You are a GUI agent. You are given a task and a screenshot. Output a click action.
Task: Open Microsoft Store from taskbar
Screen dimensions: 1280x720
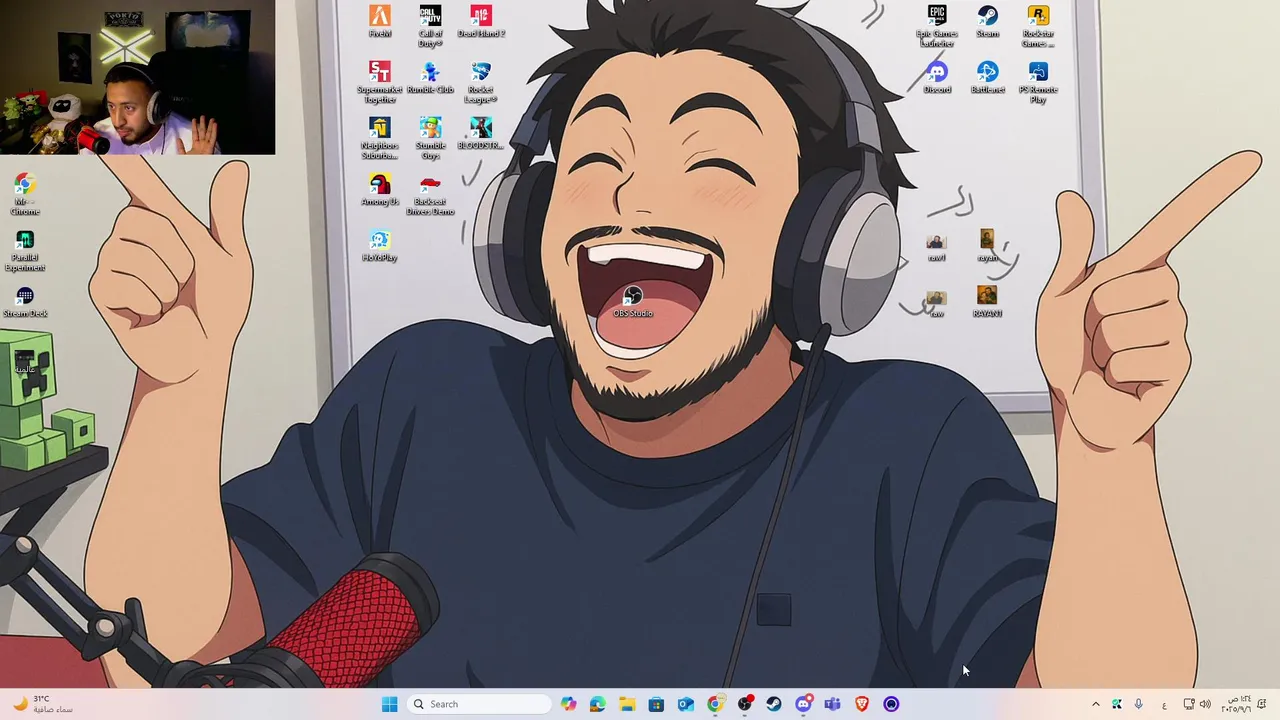[656, 704]
